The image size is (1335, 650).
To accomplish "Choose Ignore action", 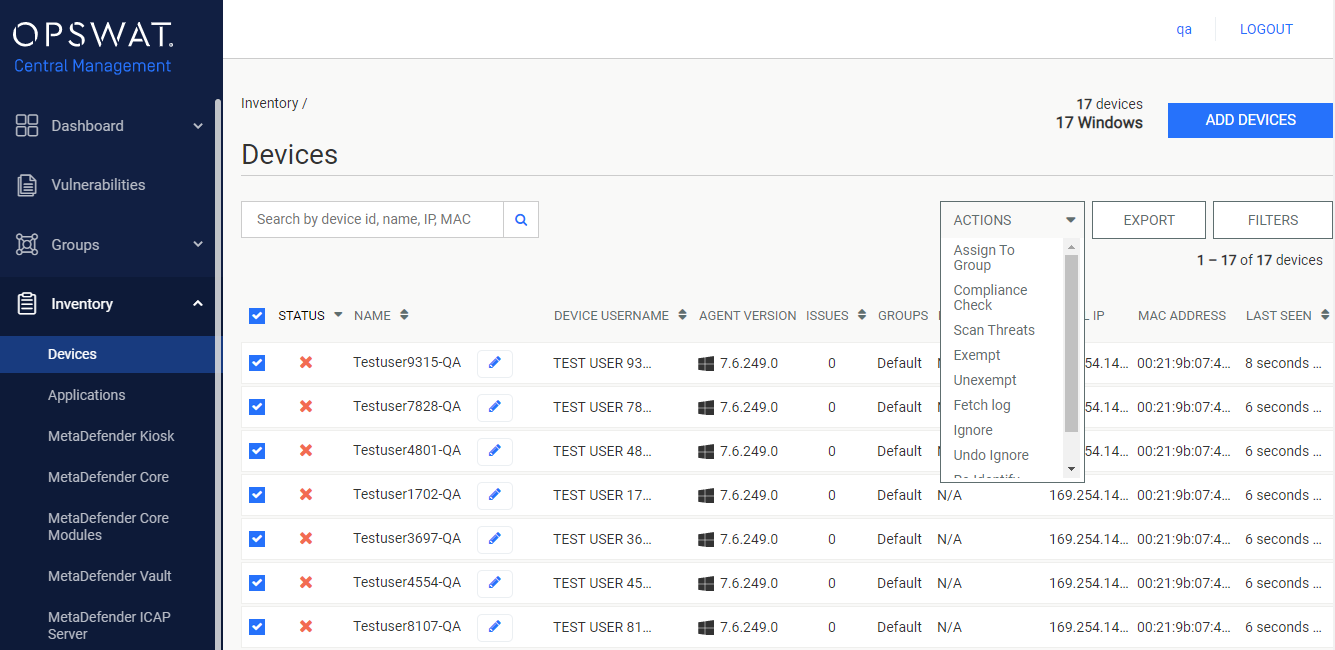I will point(973,430).
